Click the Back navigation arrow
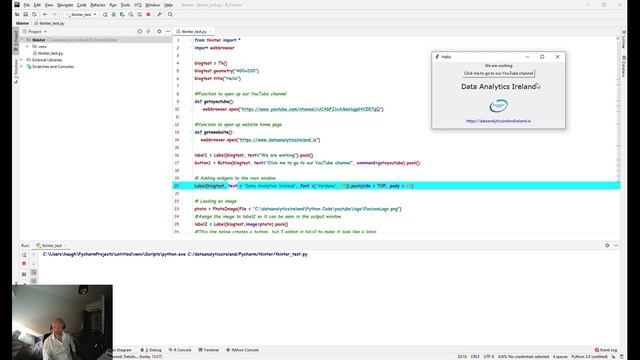The width and height of the screenshot is (640, 360). [x=45, y=14]
